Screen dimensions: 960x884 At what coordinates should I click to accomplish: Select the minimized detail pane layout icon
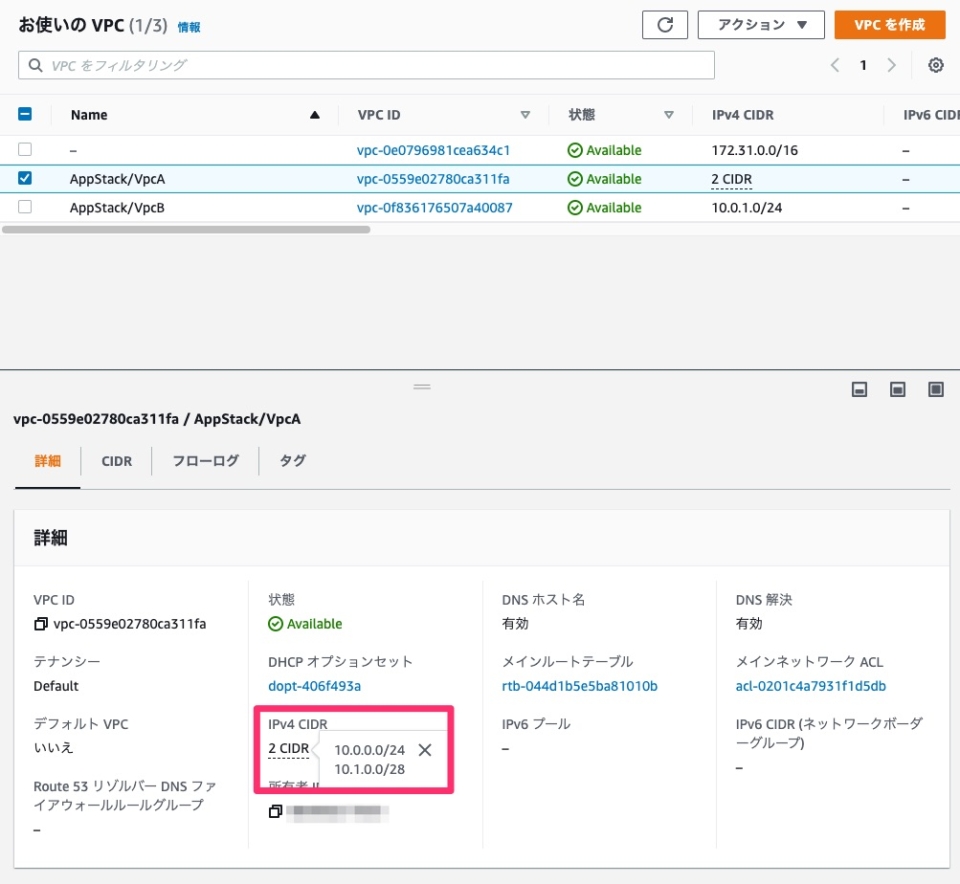859,390
